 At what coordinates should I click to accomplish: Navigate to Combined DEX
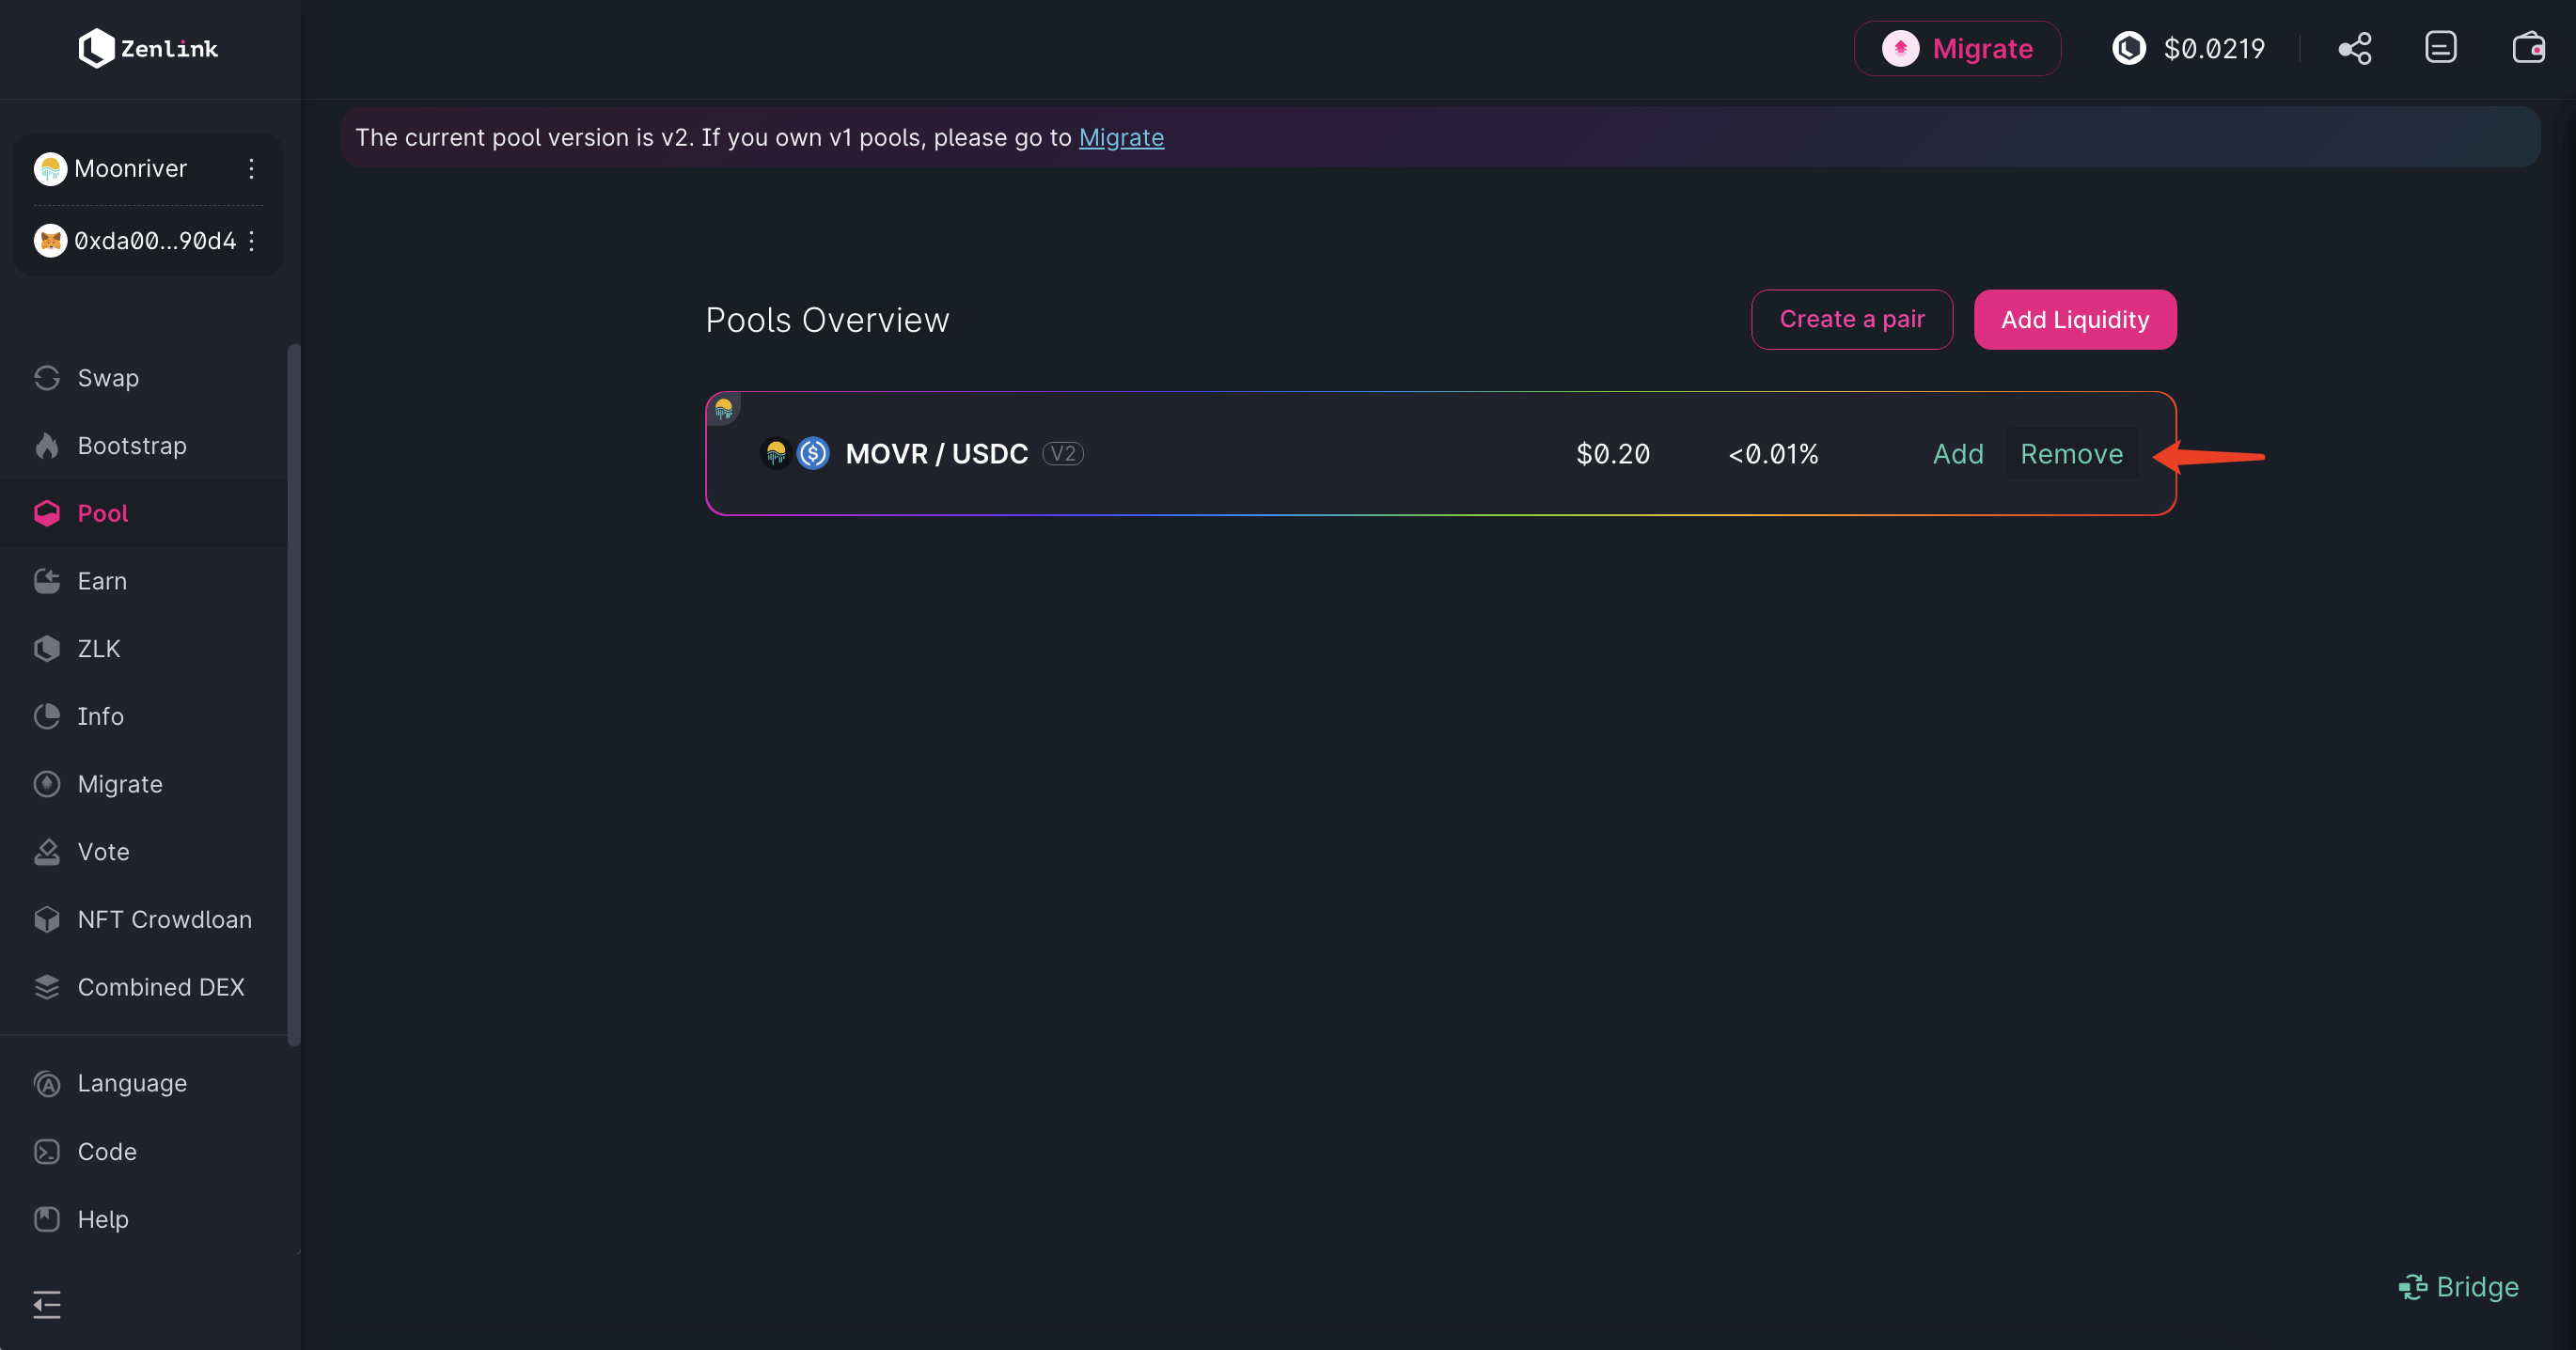click(x=160, y=987)
